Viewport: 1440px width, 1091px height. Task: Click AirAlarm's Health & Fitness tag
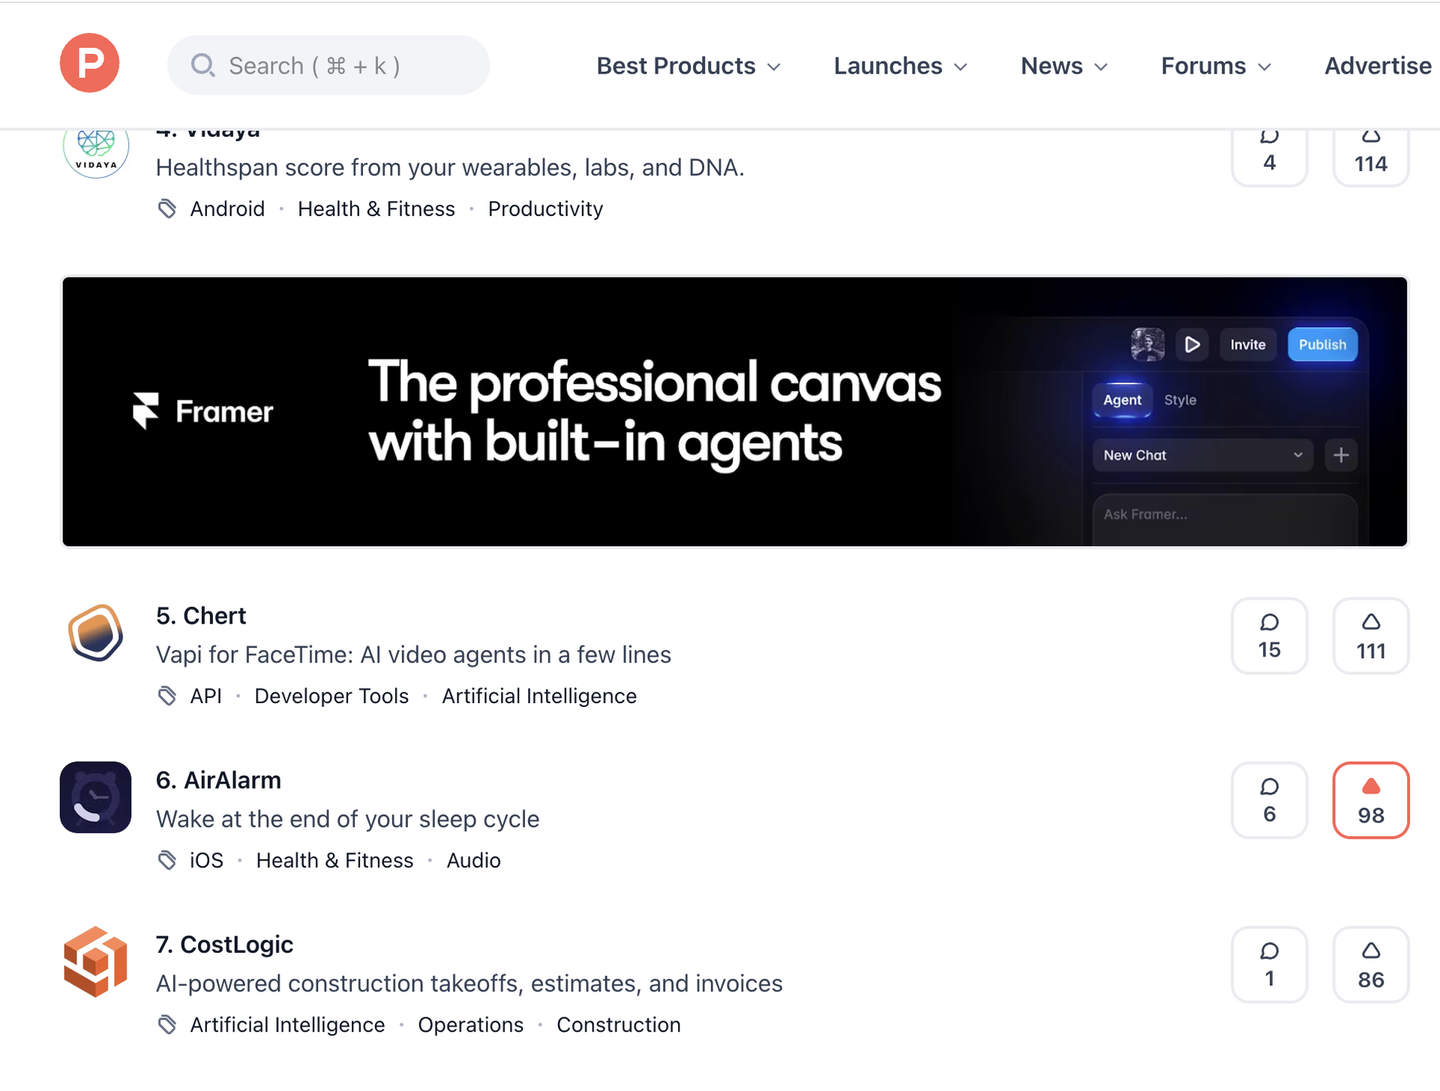[x=335, y=860]
